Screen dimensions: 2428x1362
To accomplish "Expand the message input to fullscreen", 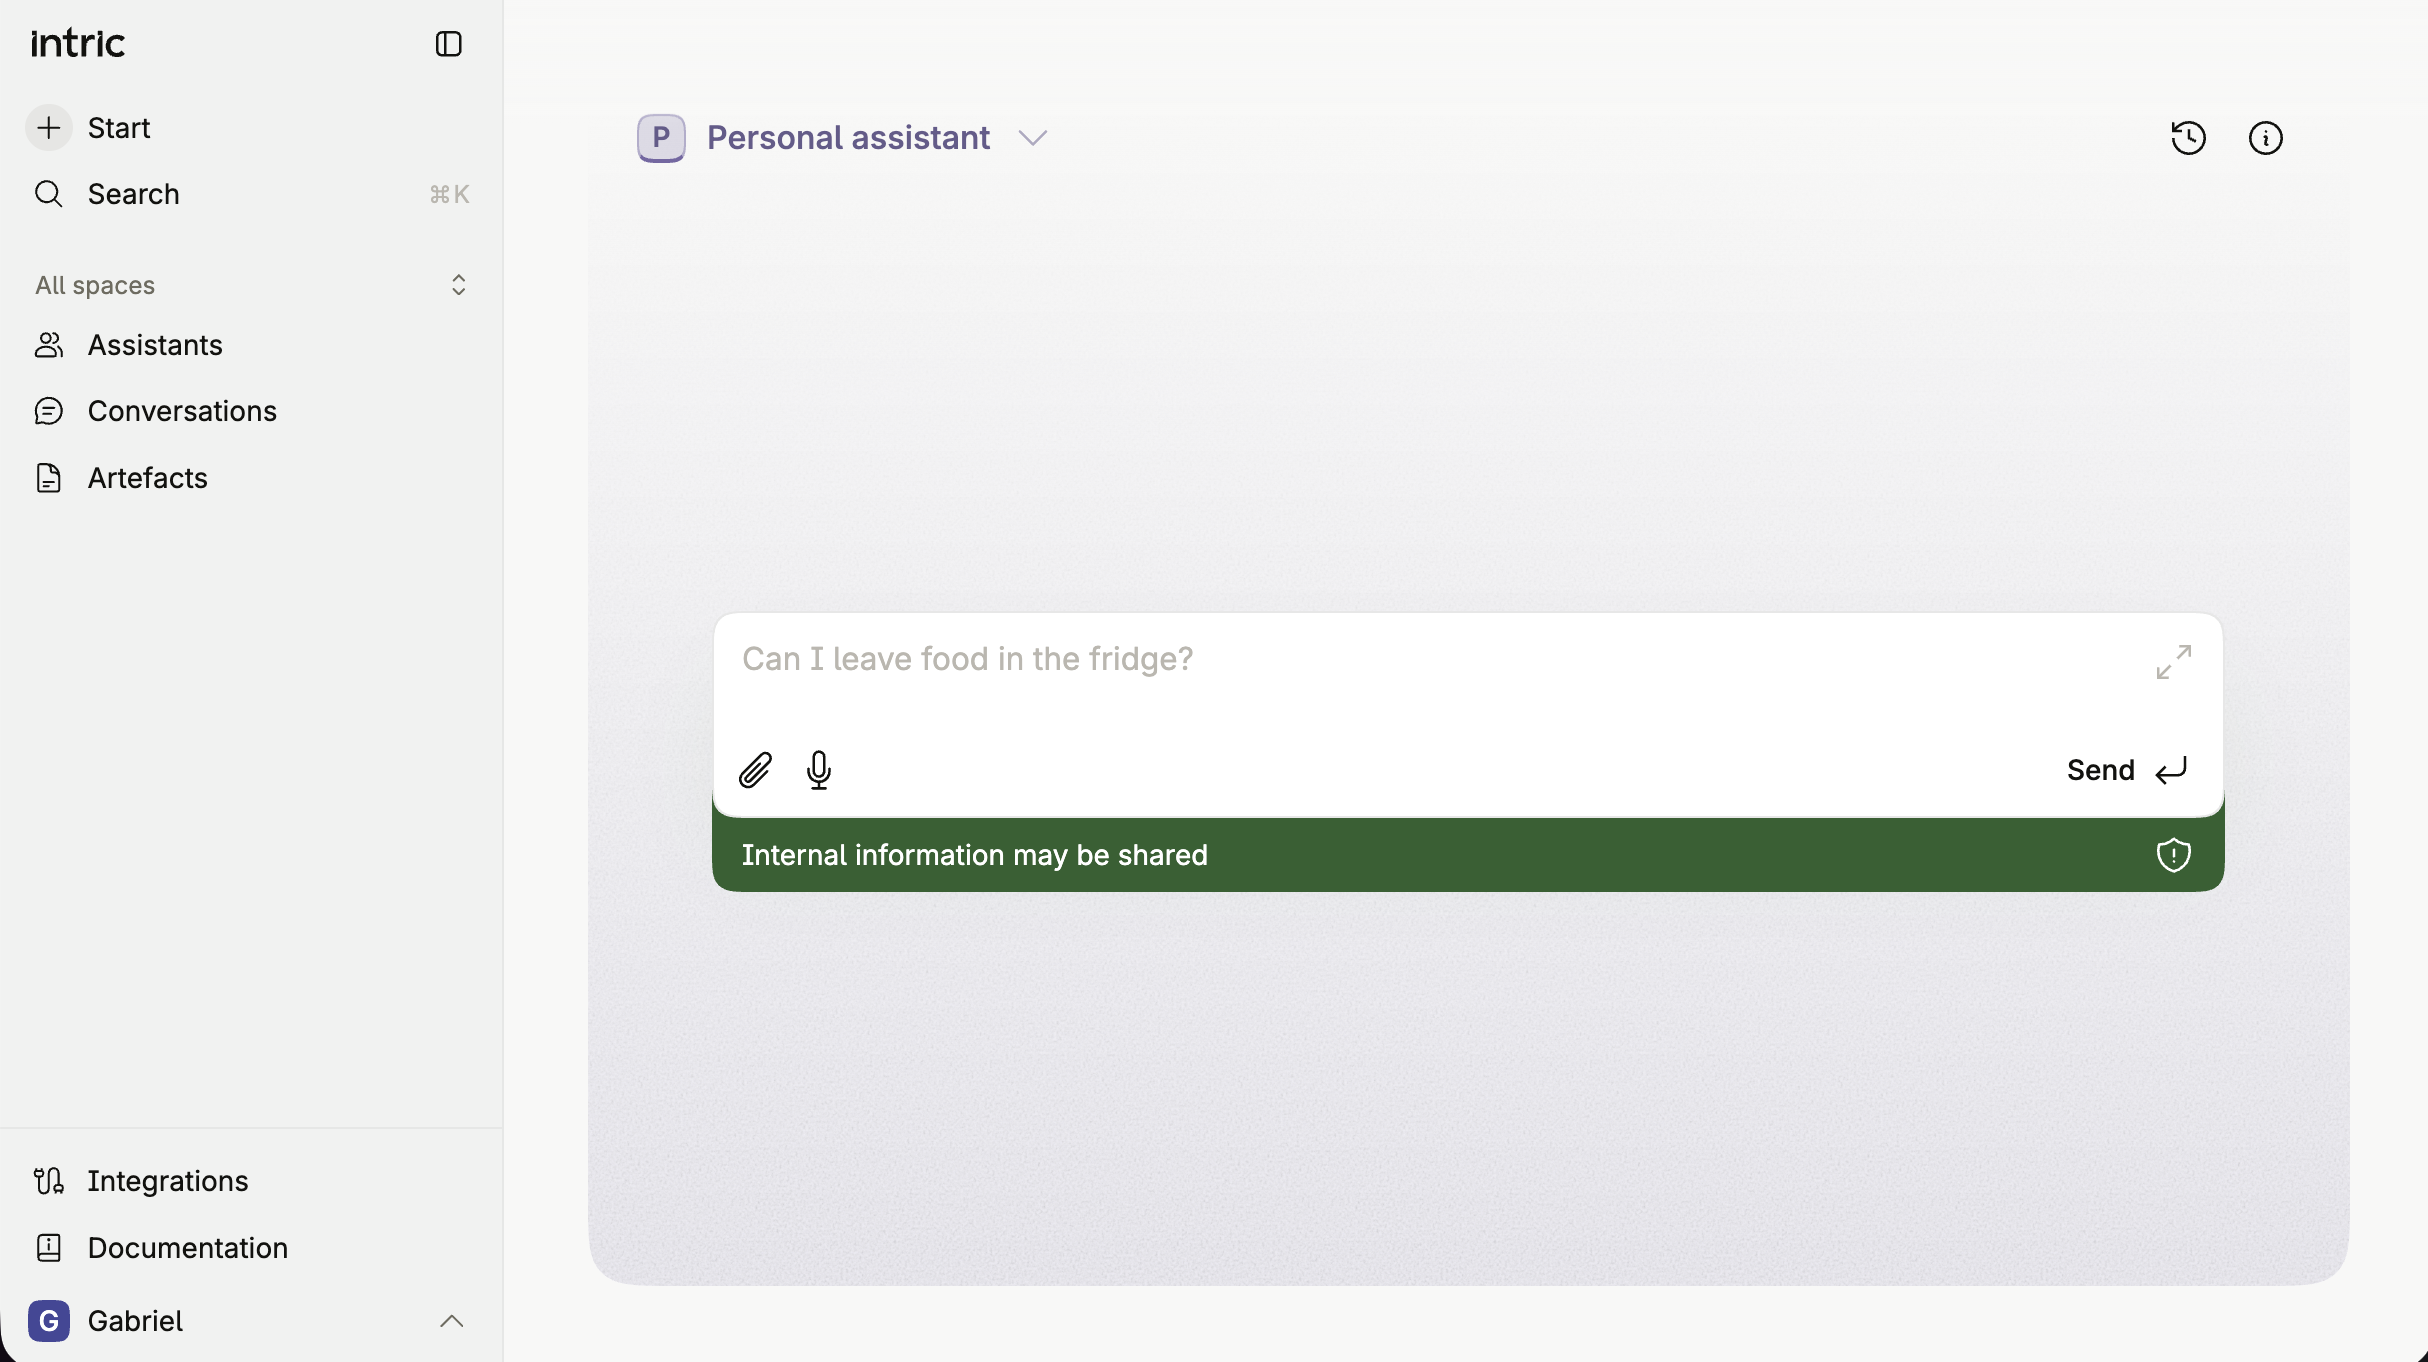I will 2173,662.
